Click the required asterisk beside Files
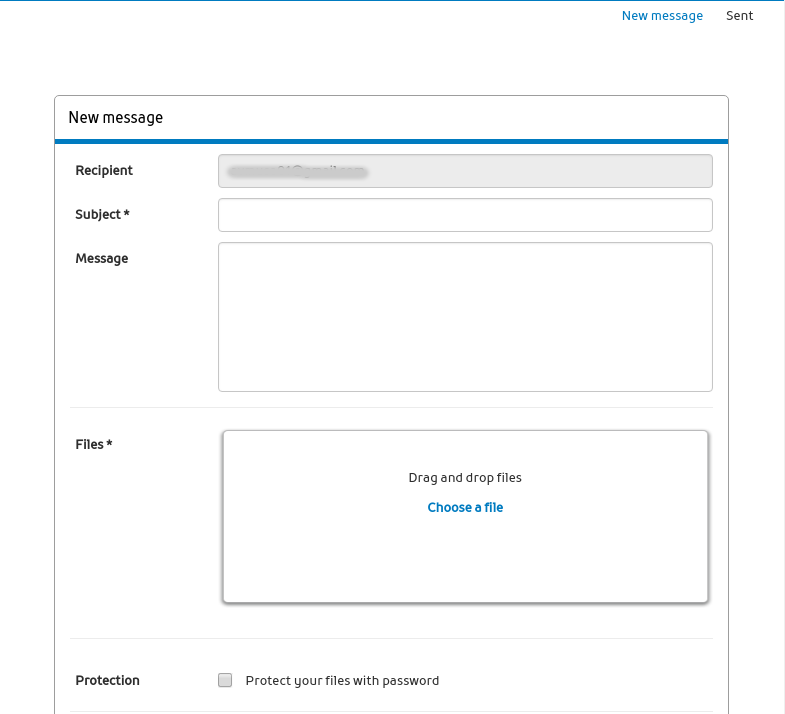 click(109, 444)
